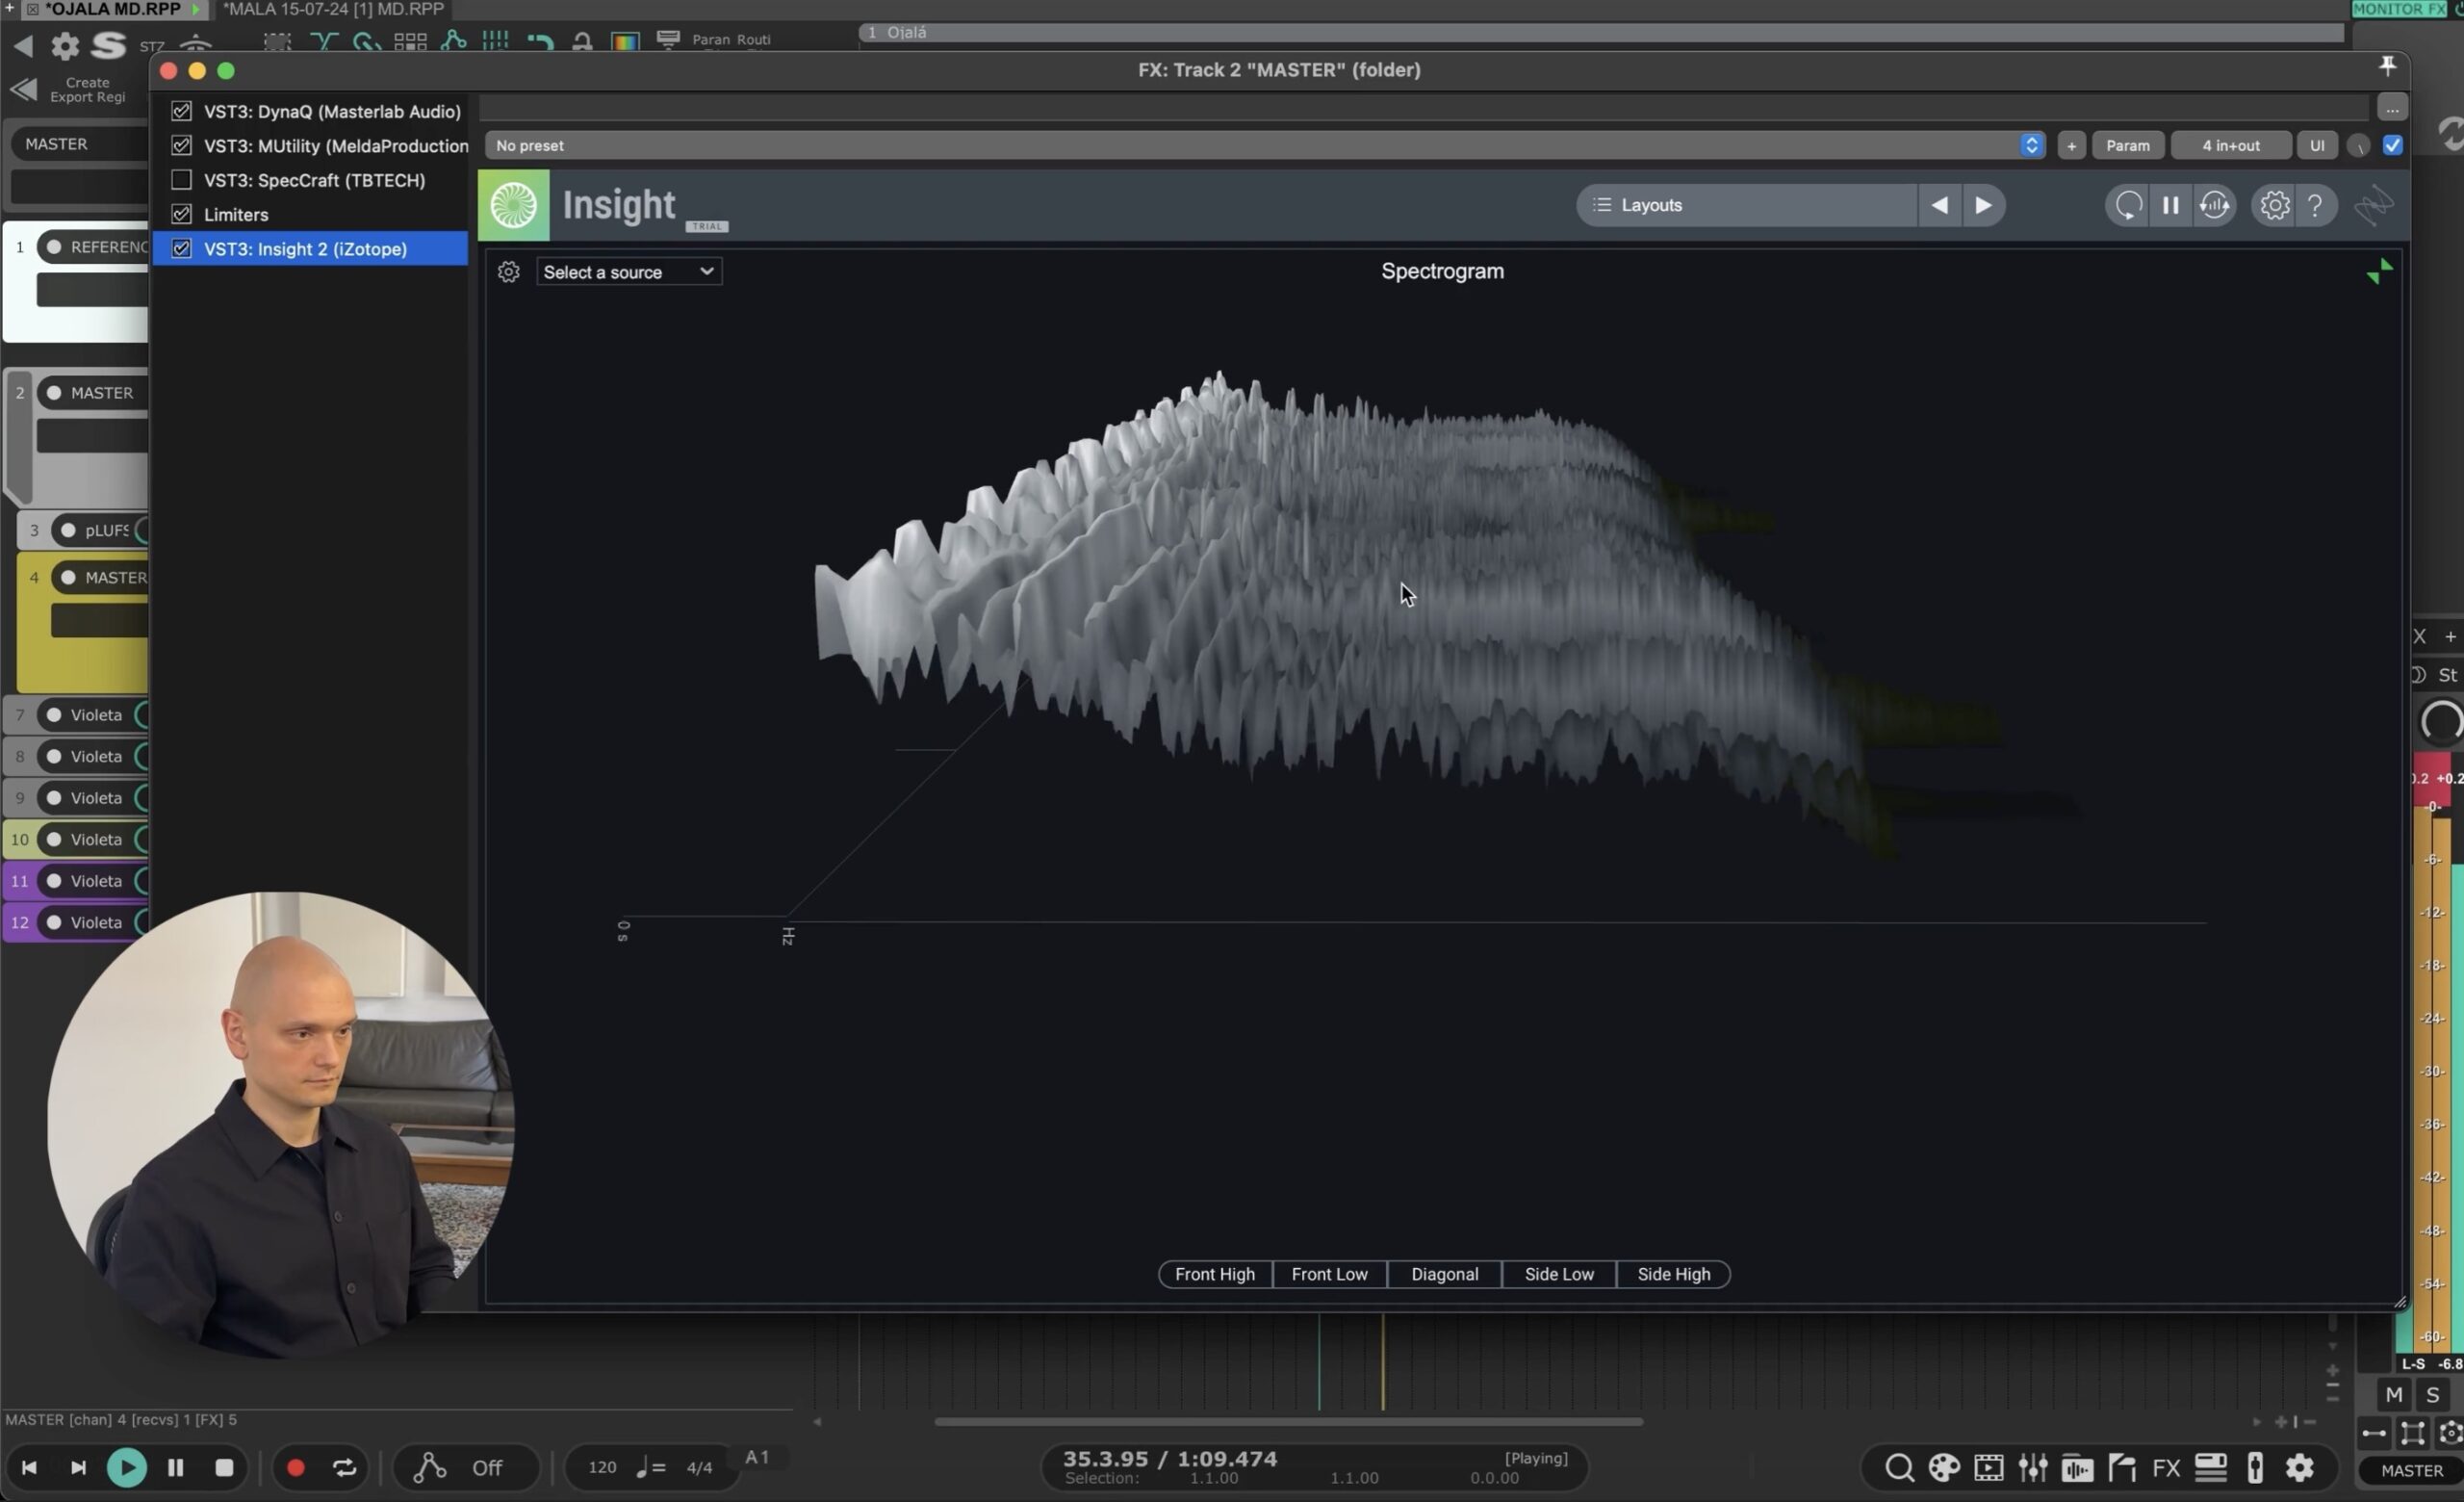Open Spectrogram panel settings gear
This screenshot has height=1502, width=2464.
pos(508,272)
